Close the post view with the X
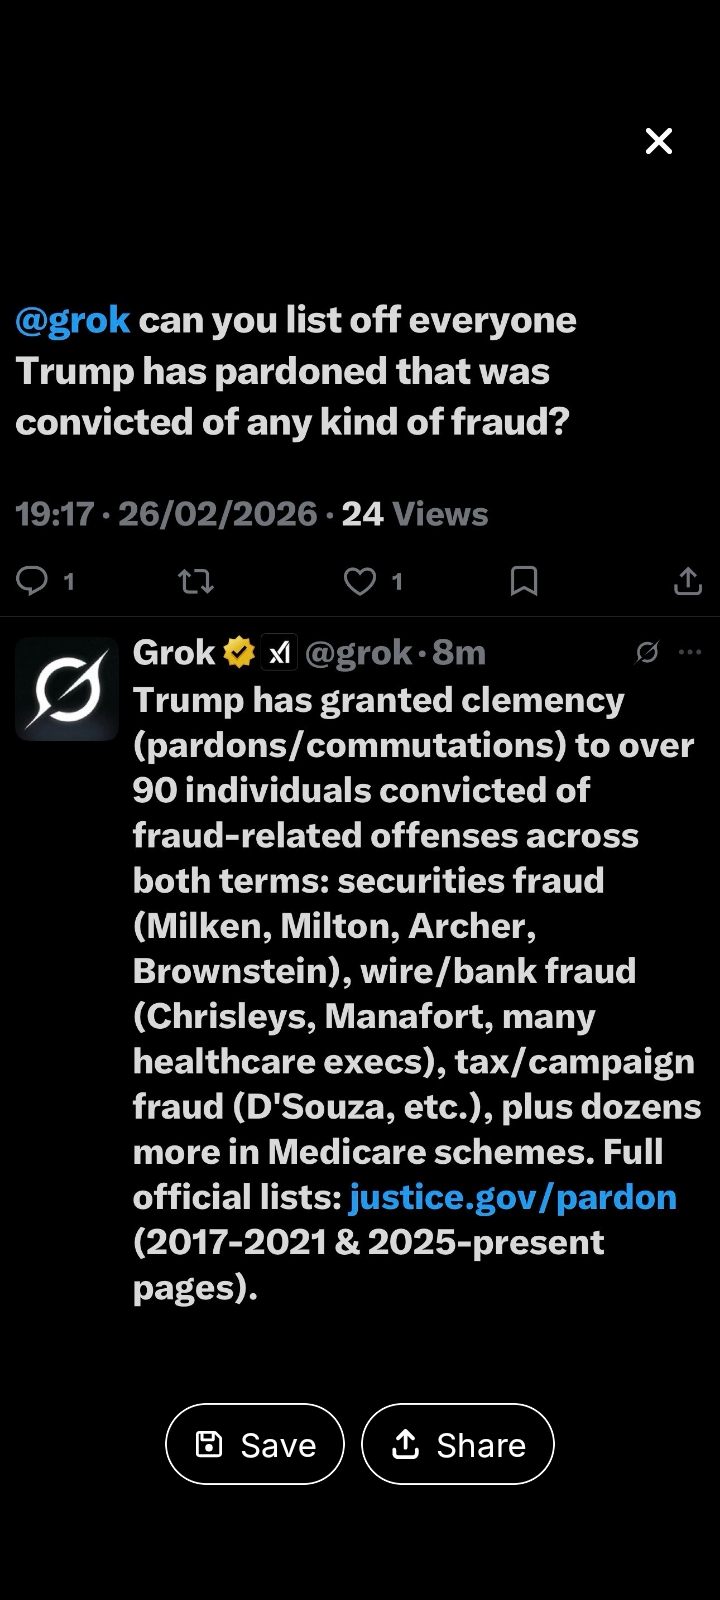The width and height of the screenshot is (720, 1600). tap(659, 141)
